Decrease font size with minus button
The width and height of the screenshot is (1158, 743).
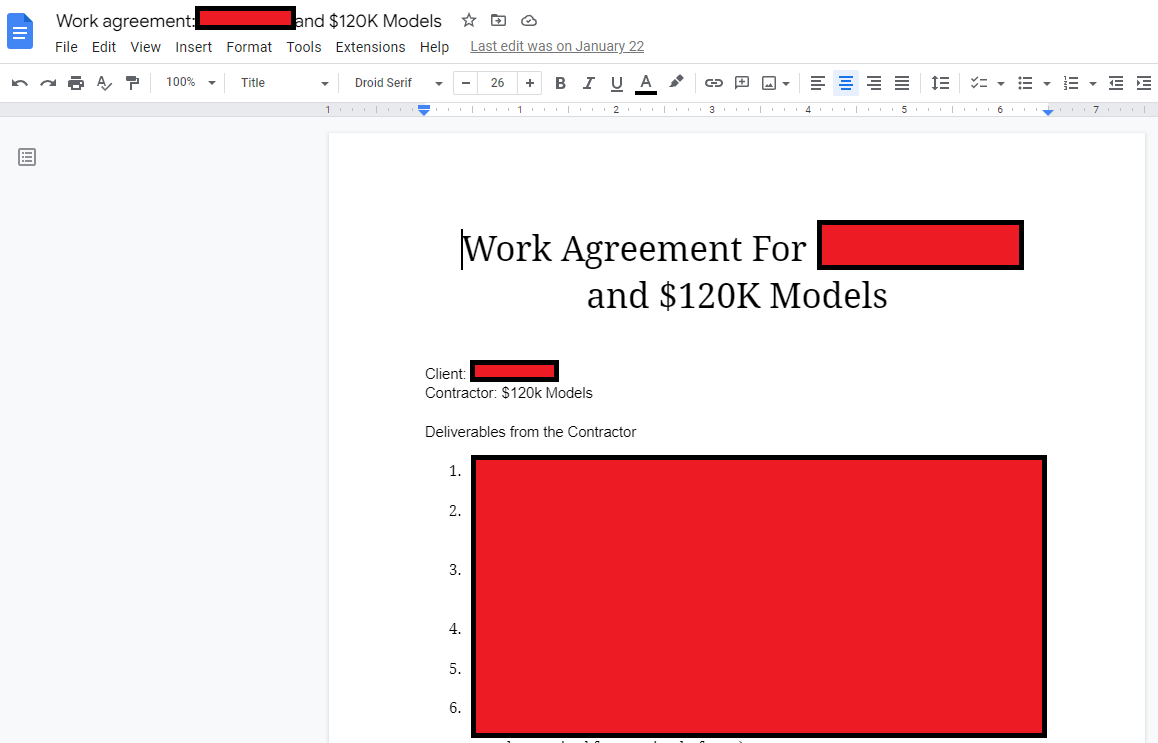tap(465, 83)
